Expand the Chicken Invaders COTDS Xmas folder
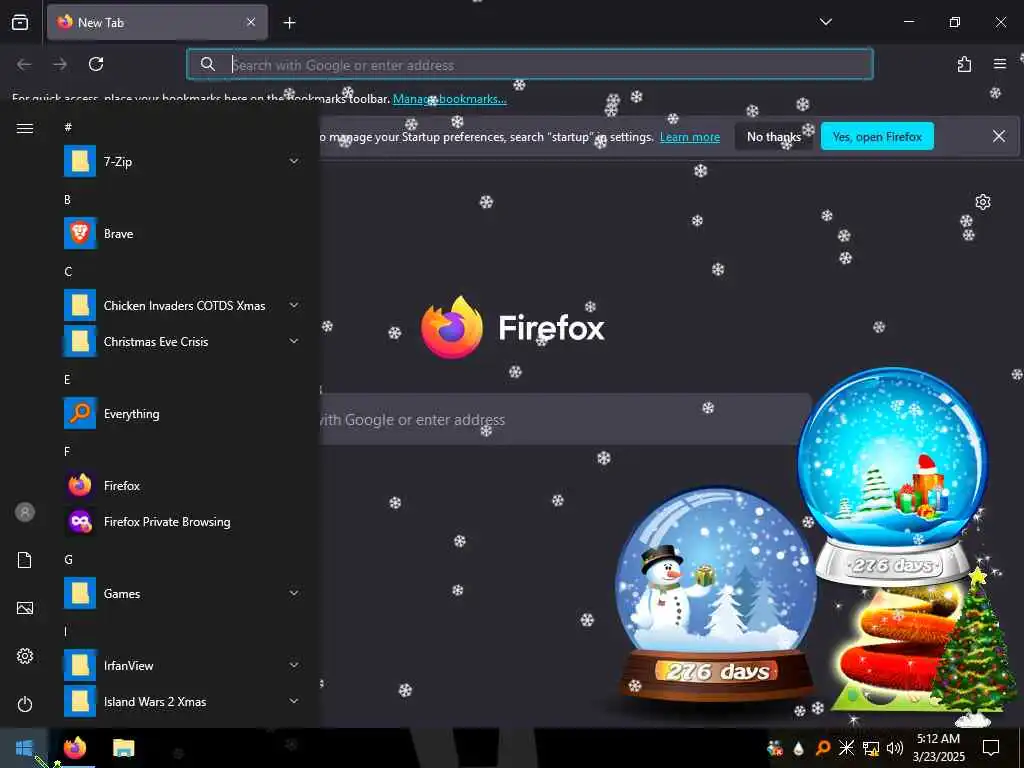This screenshot has width=1024, height=768. click(182, 306)
